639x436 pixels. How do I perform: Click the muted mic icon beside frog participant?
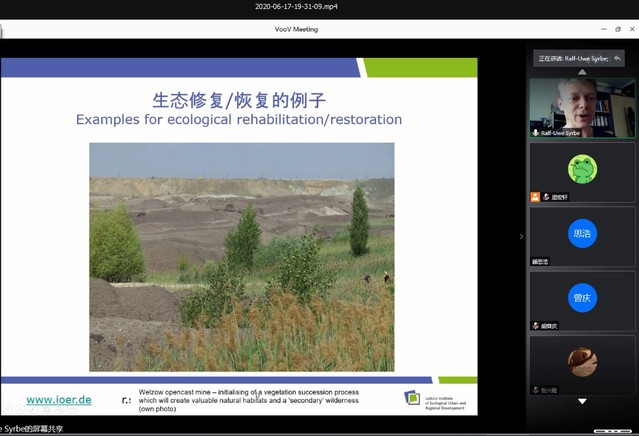pos(546,197)
